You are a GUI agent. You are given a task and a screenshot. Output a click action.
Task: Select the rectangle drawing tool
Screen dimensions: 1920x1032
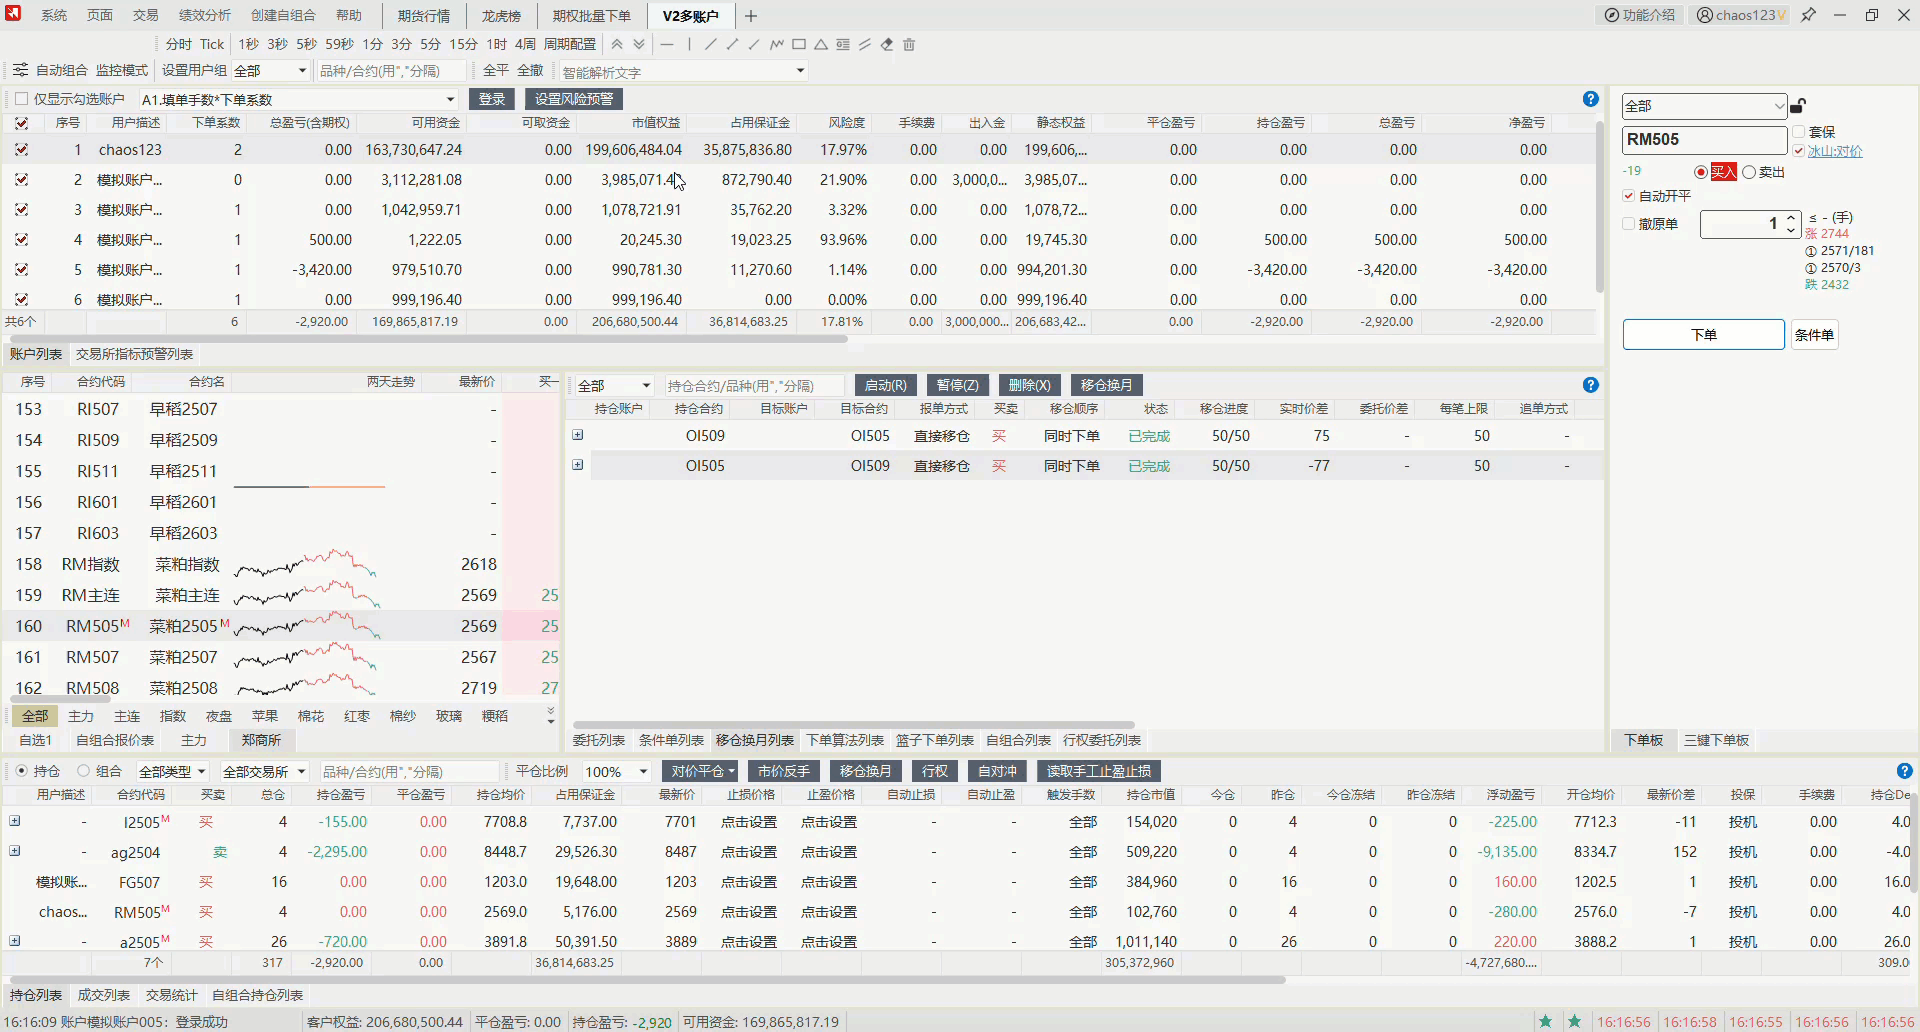pyautogui.click(x=798, y=44)
